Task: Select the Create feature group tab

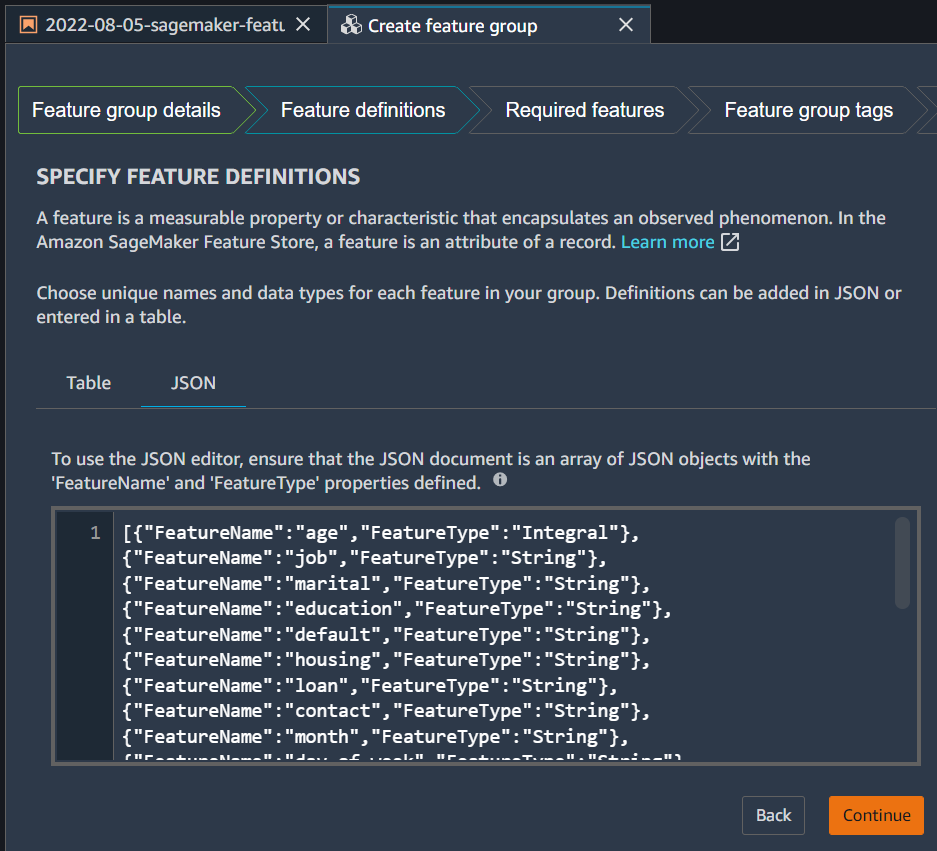Action: (489, 25)
